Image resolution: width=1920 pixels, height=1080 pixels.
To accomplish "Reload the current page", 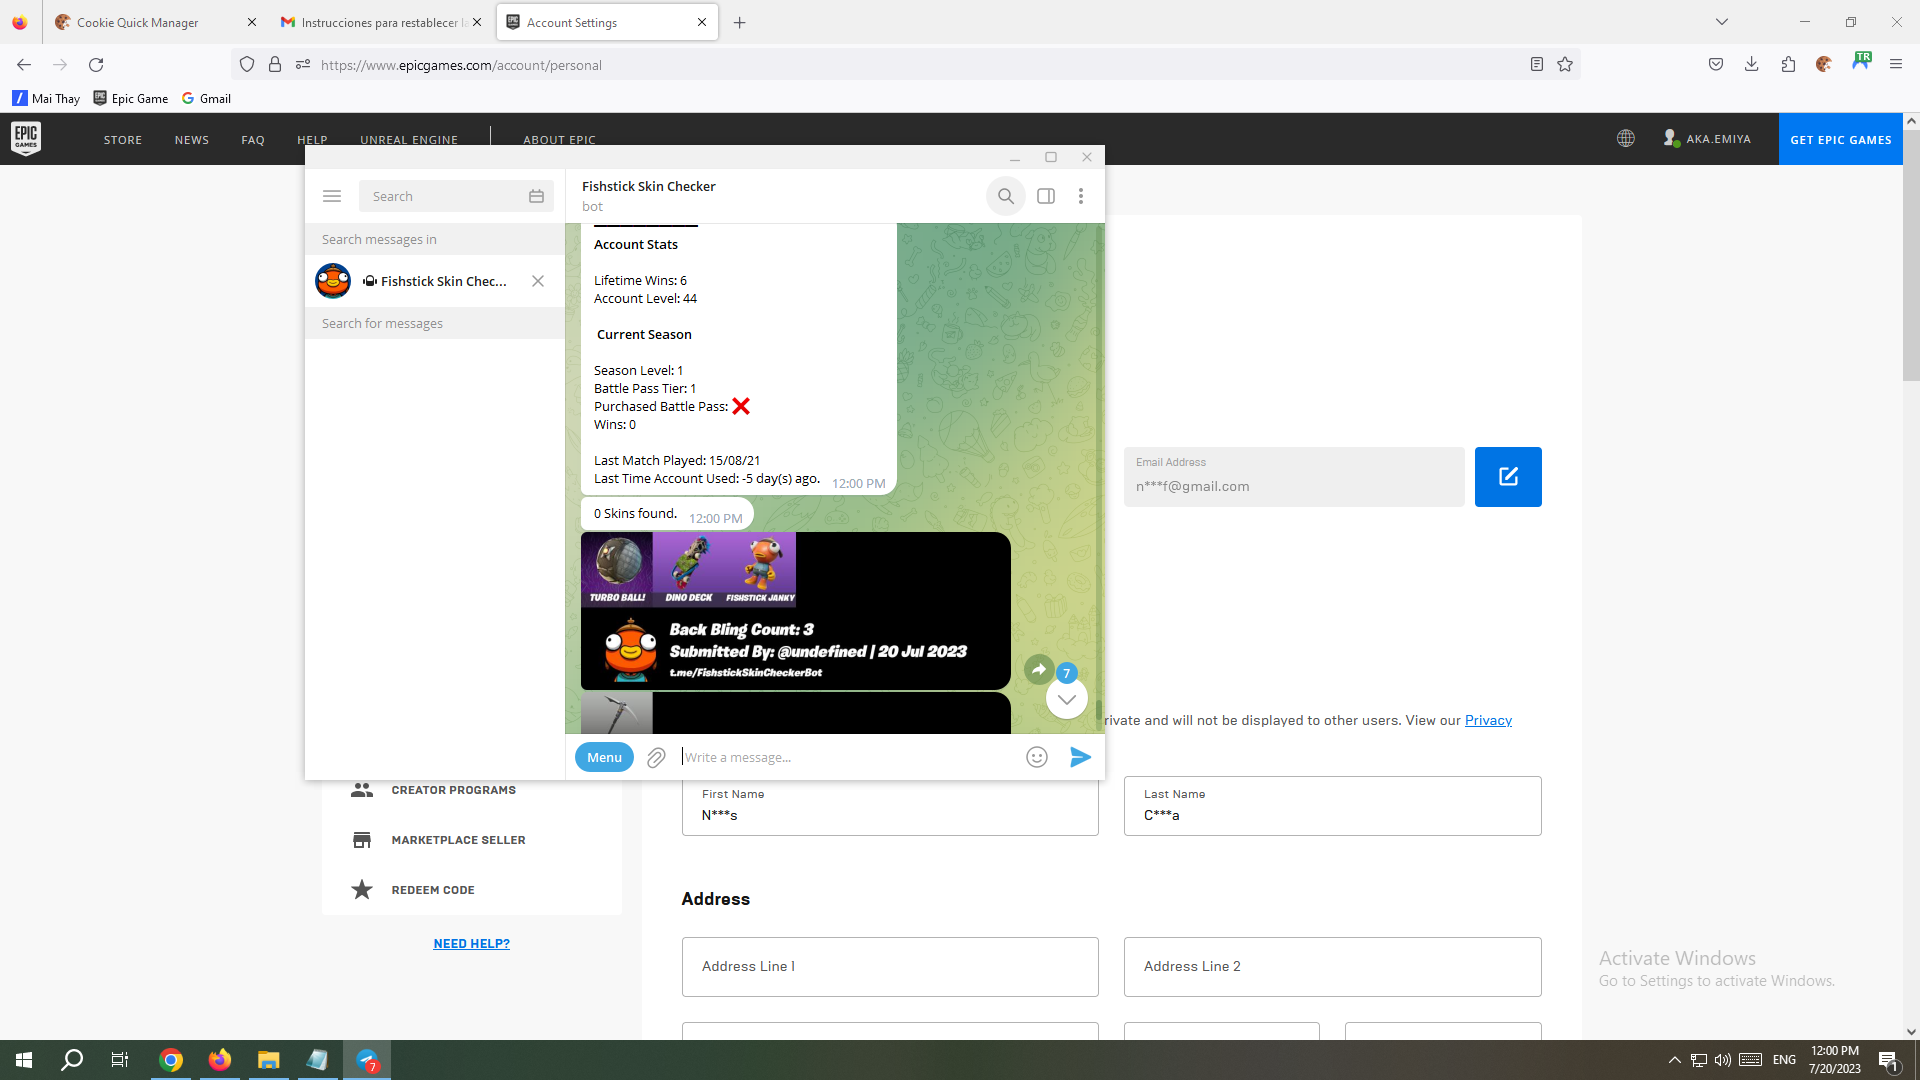I will [x=96, y=65].
